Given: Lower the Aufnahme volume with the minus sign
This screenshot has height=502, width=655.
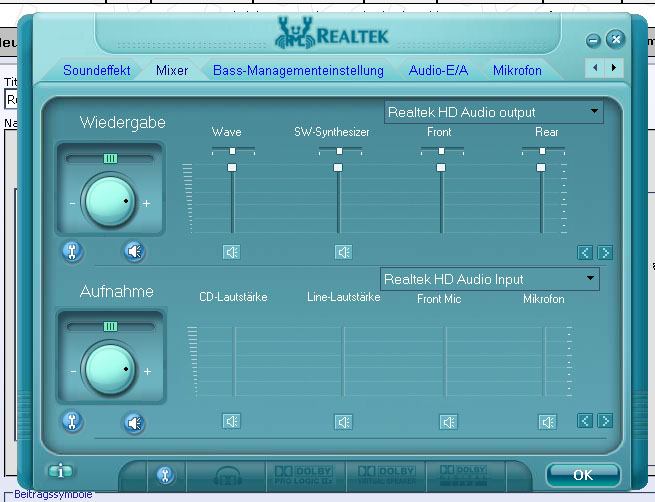Looking at the screenshot, I should pyautogui.click(x=73, y=371).
